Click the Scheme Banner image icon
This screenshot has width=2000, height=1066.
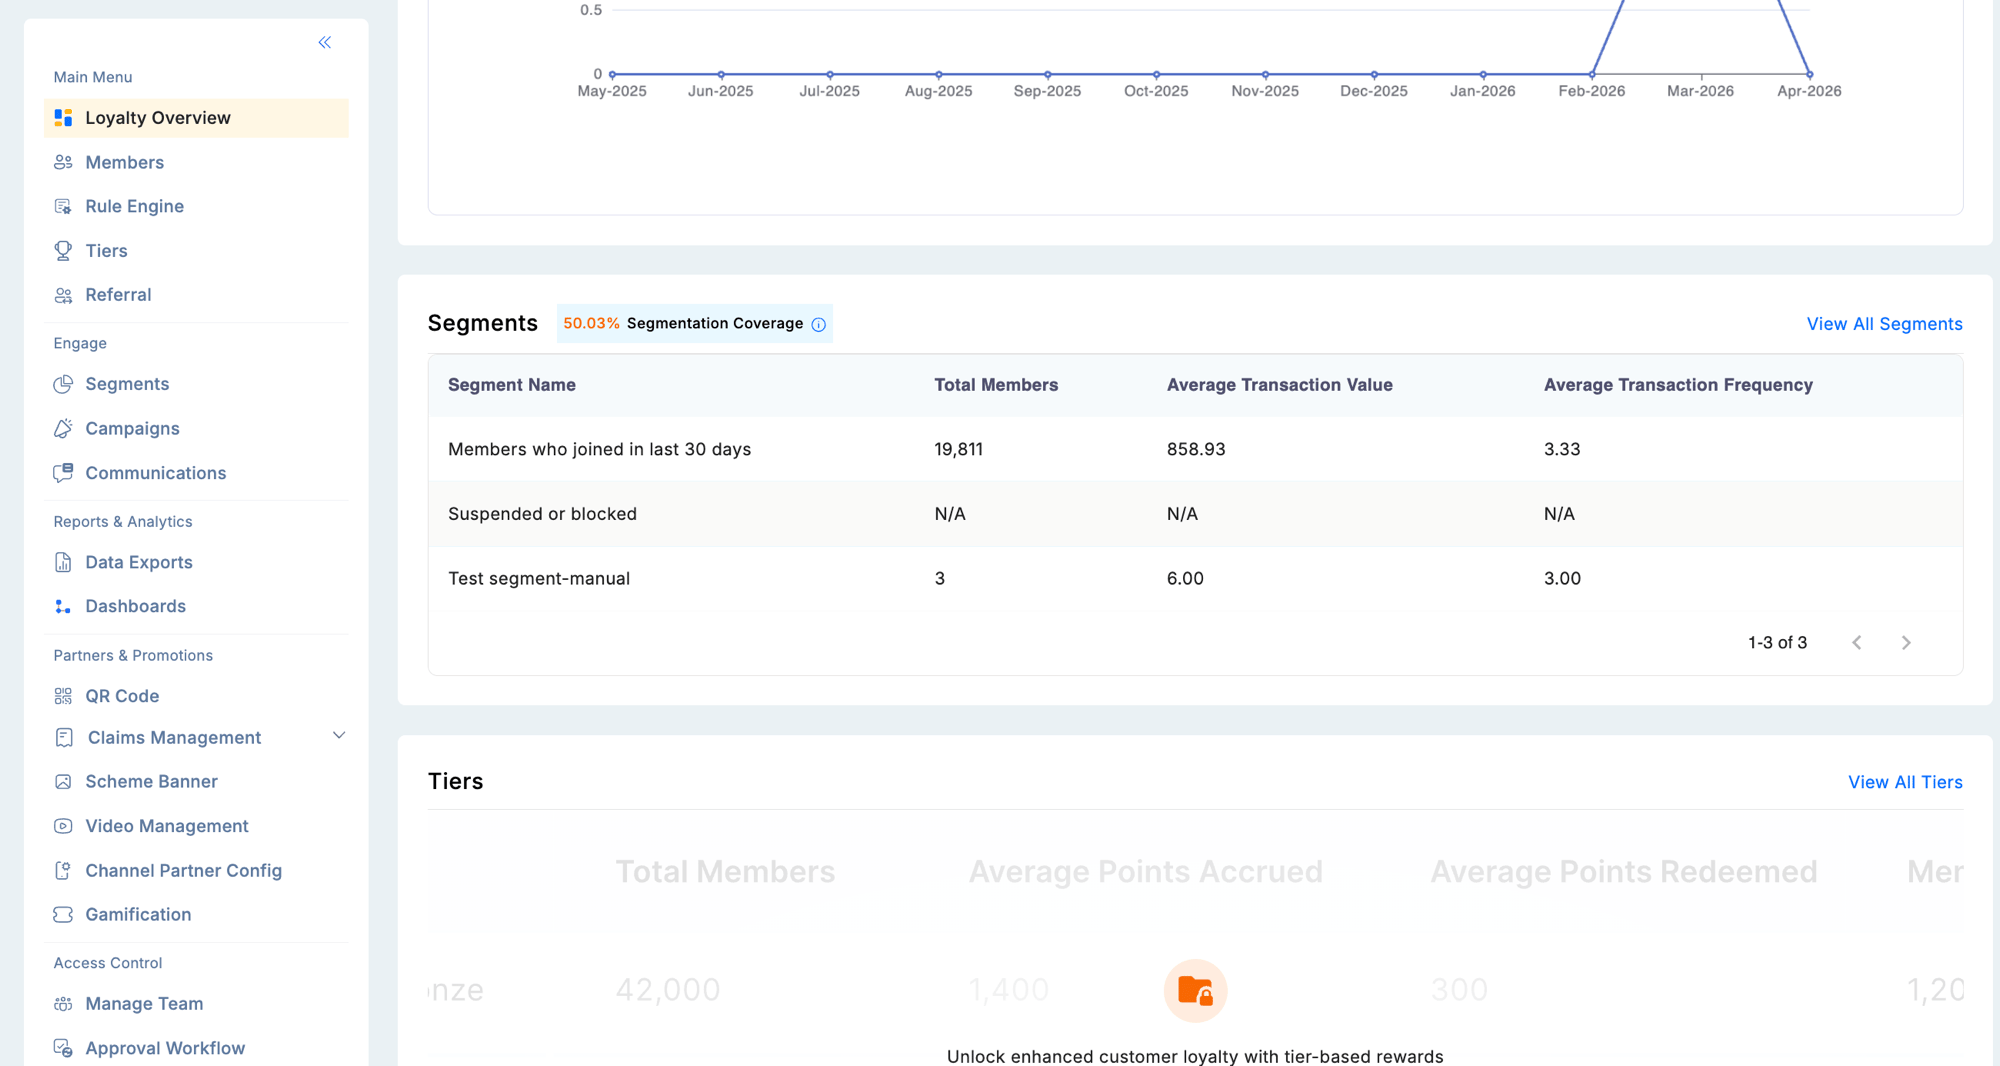[63, 782]
